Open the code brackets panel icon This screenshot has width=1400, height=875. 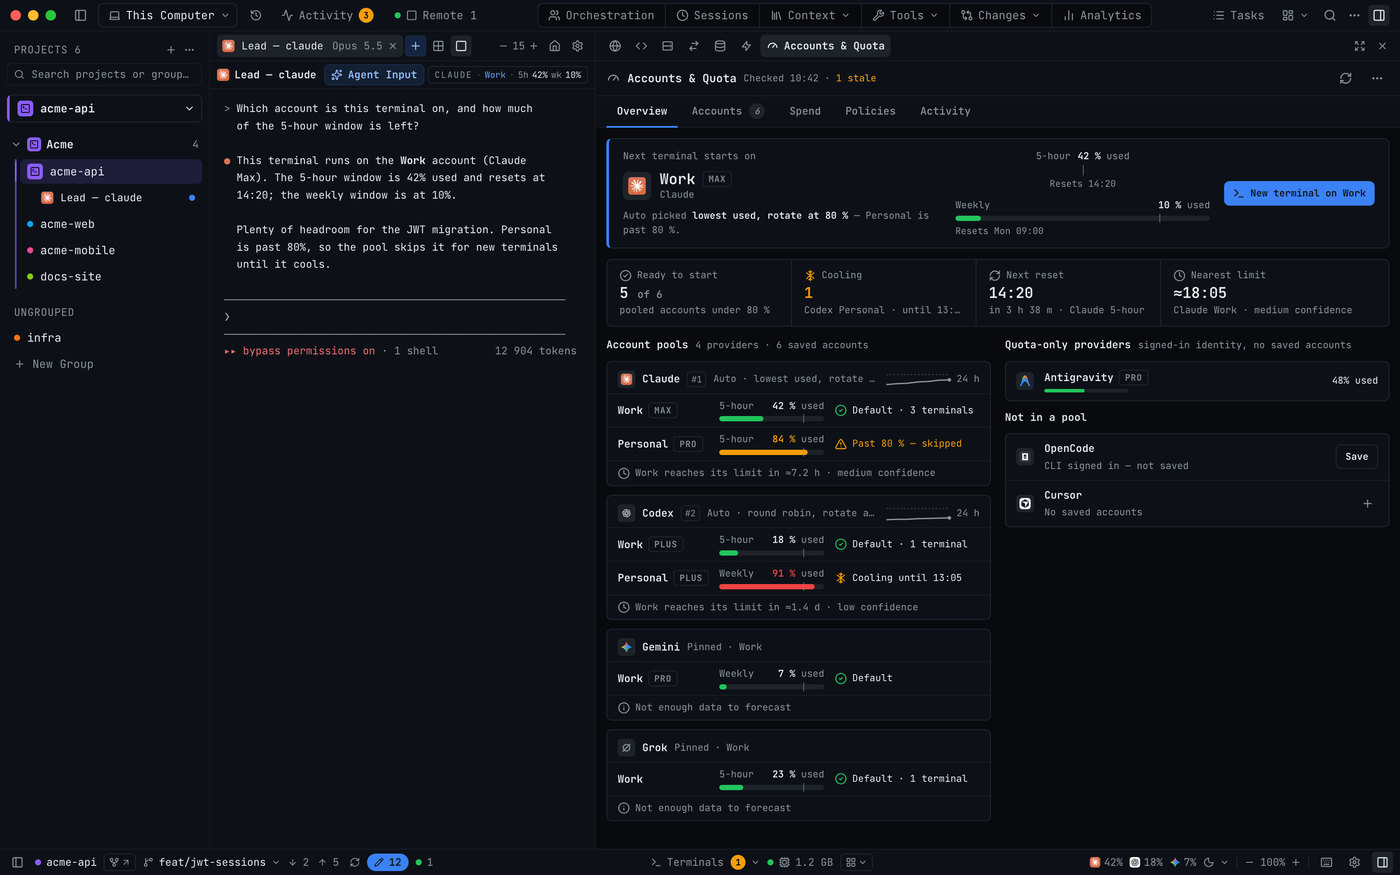pyautogui.click(x=641, y=46)
